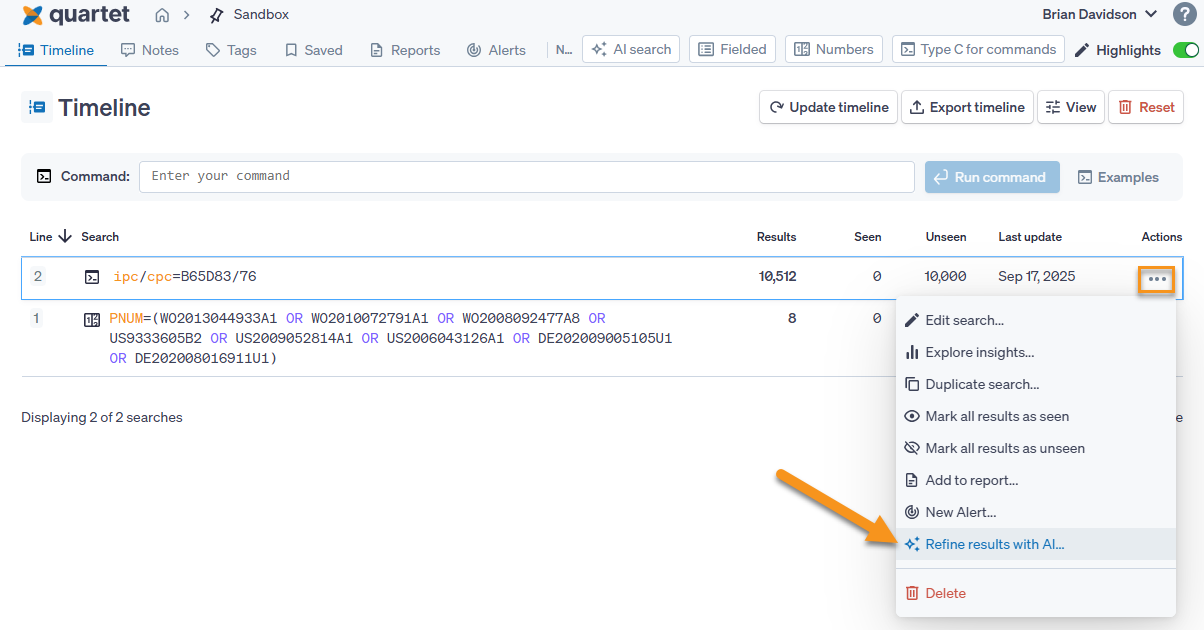Click line number 1 badge
Image resolution: width=1204 pixels, height=630 pixels.
pyautogui.click(x=37, y=318)
